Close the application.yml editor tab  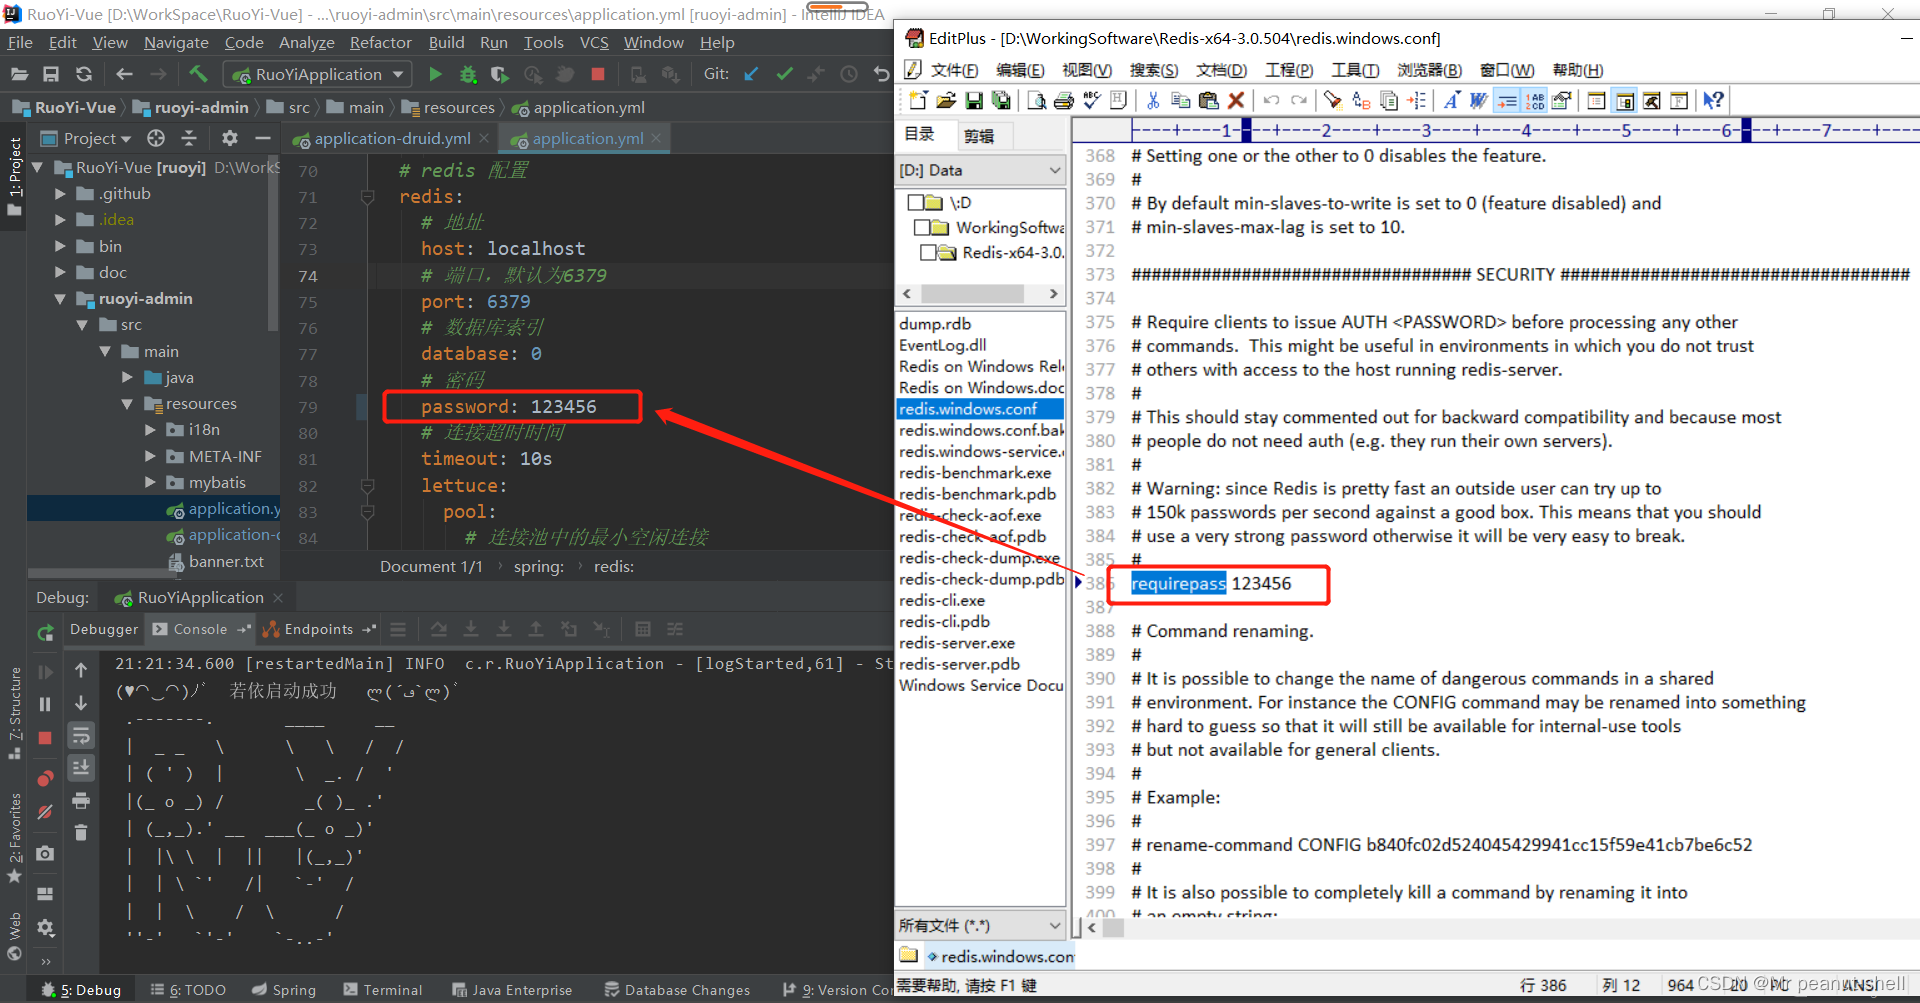tap(656, 138)
